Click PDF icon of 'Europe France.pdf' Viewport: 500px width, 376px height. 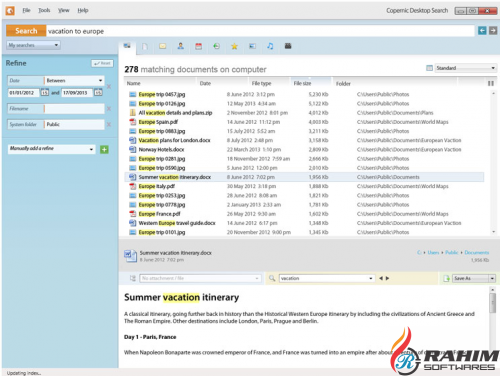133,214
